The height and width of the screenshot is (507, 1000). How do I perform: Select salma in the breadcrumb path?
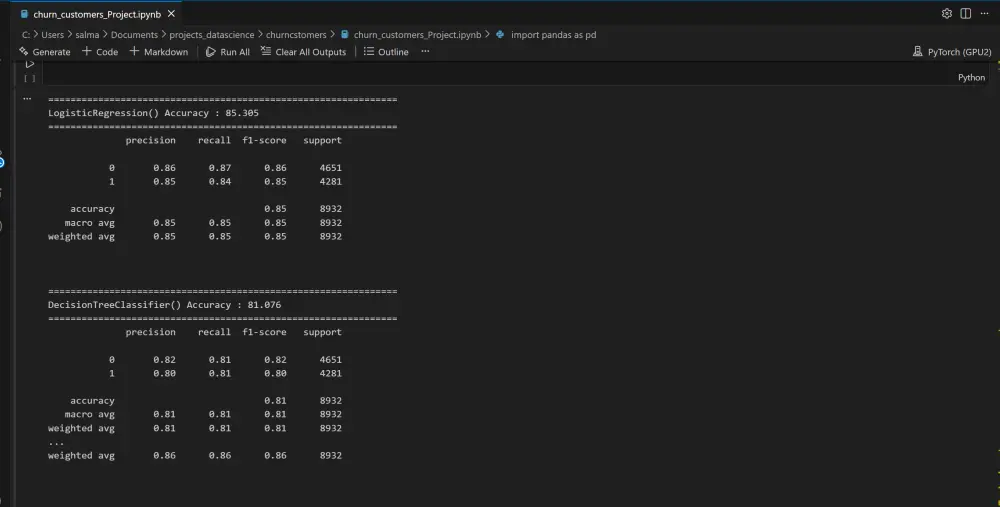[87, 34]
